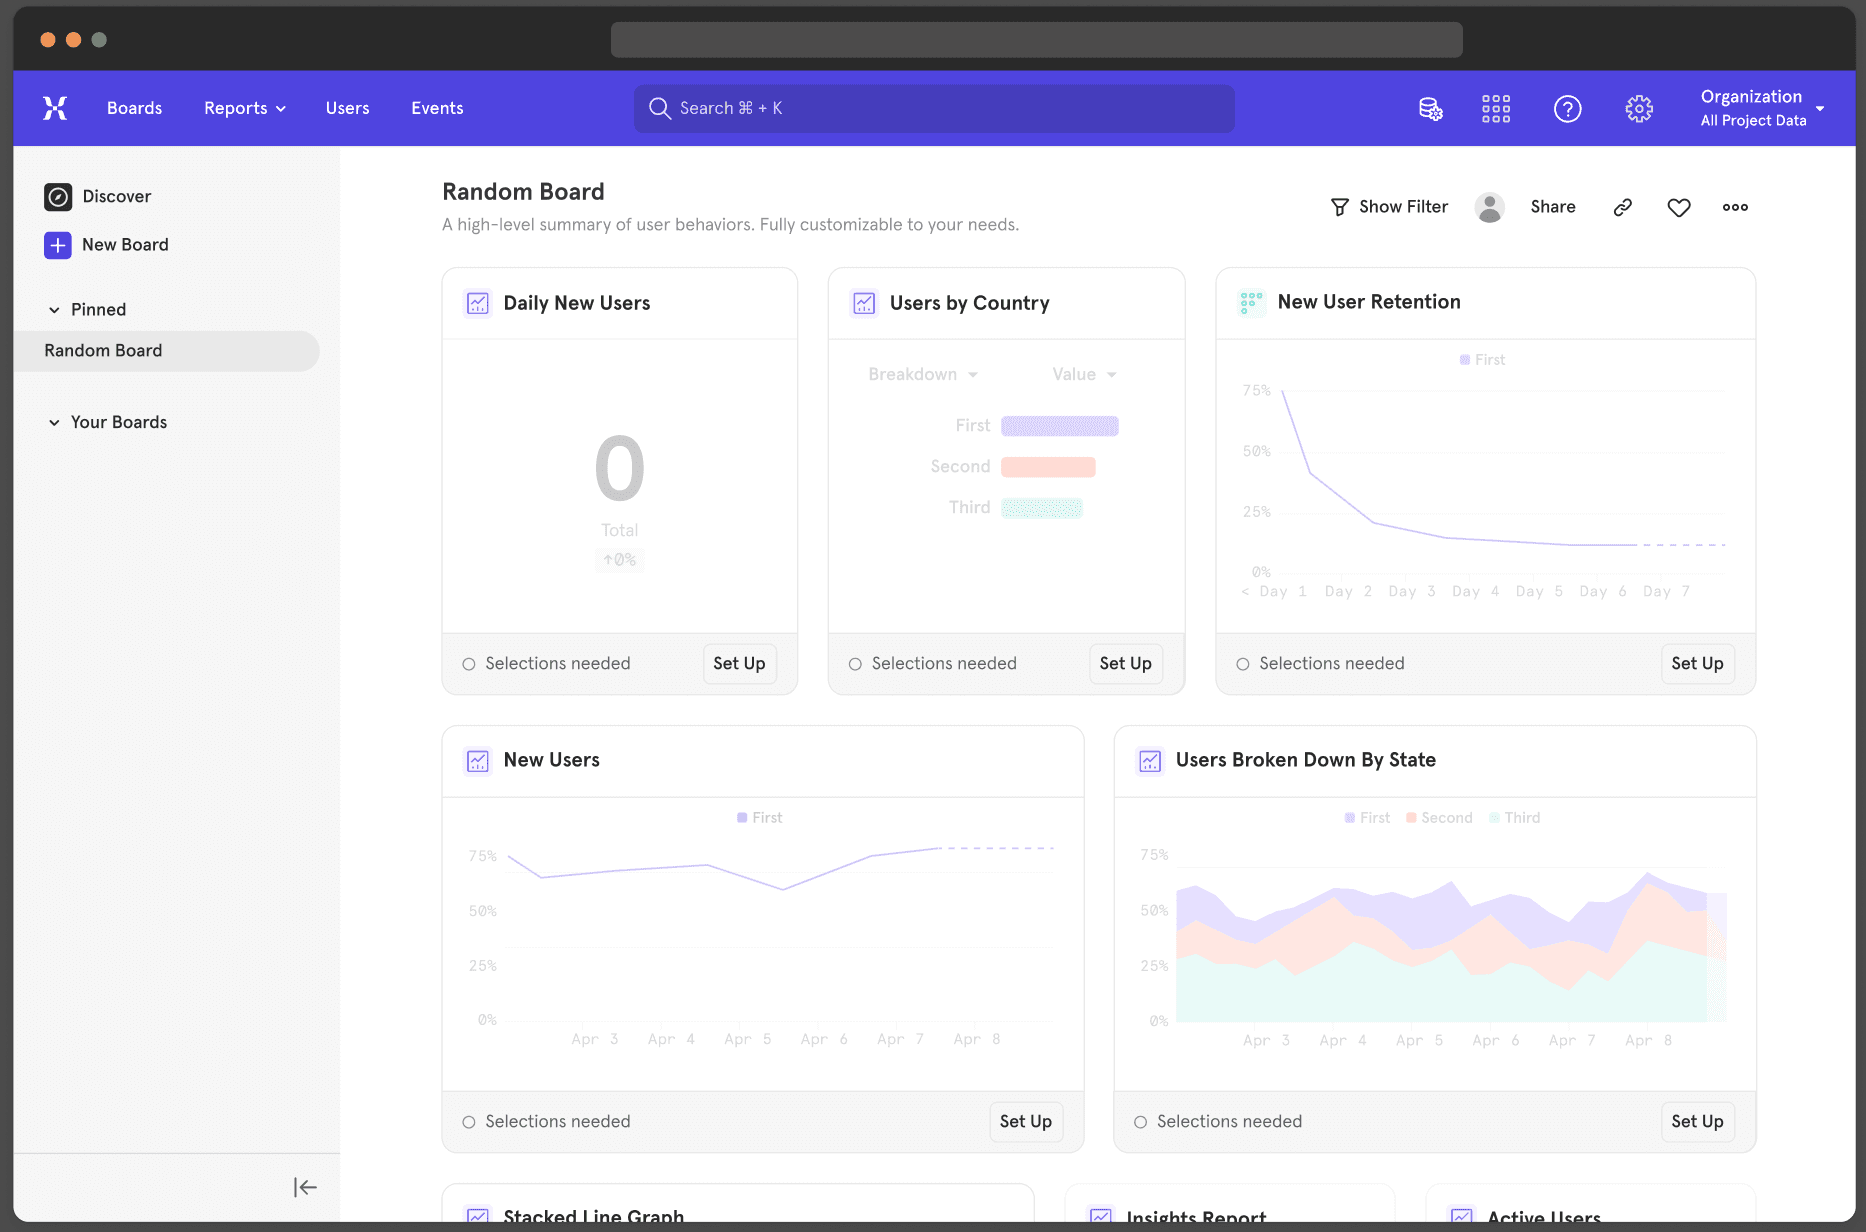Screen dimensions: 1866x1232
Task: Open the Events menu item
Action: tap(437, 108)
